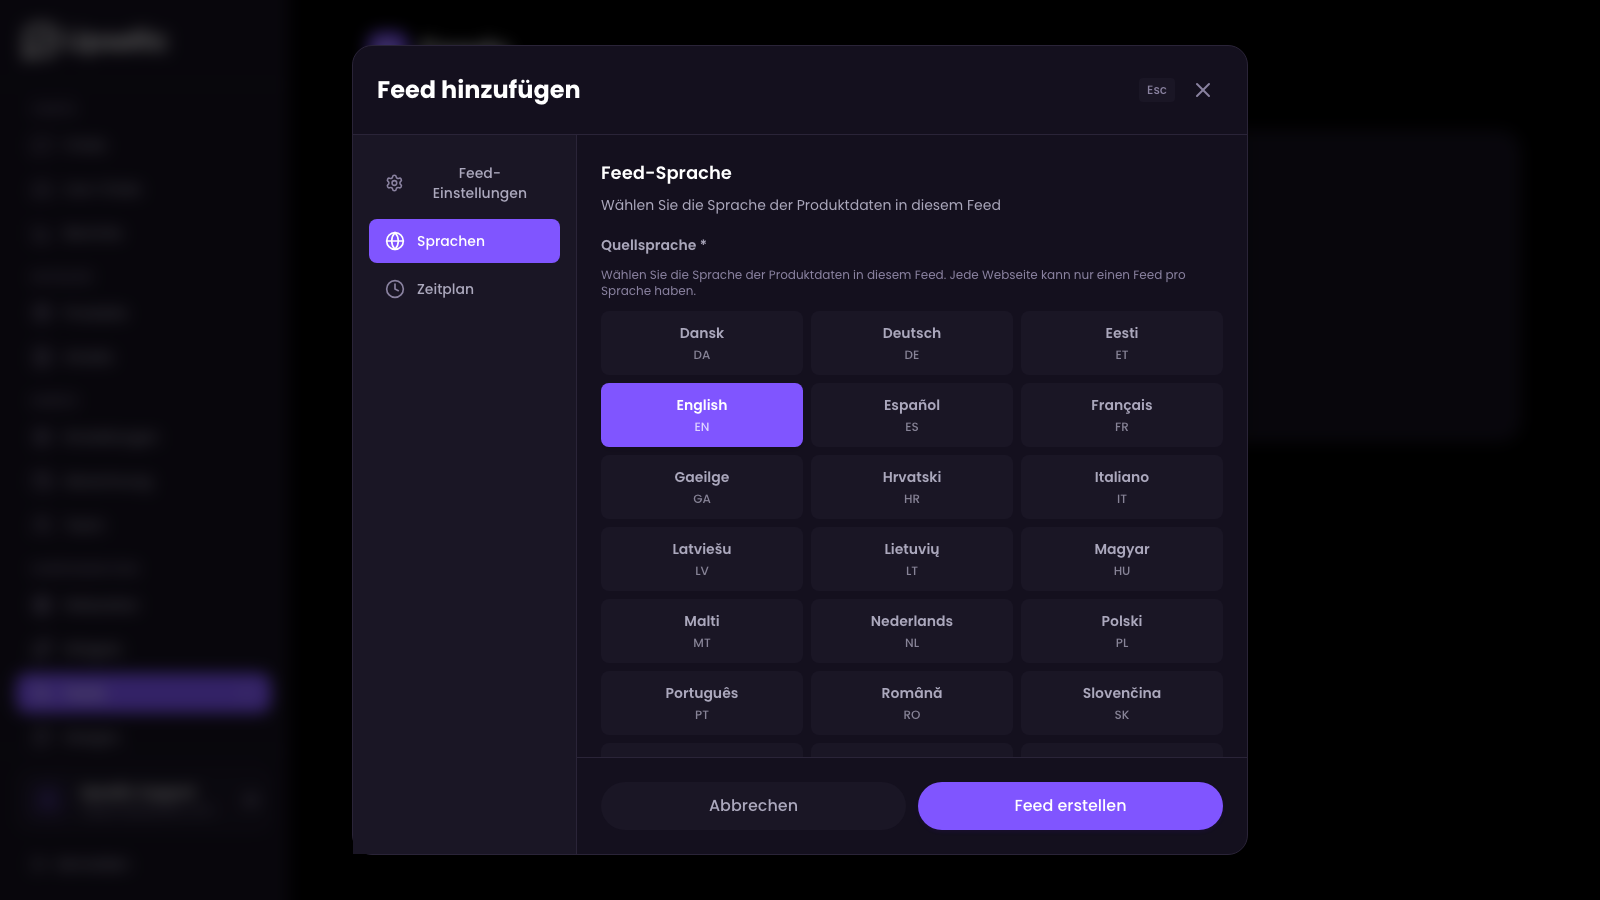This screenshot has width=1600, height=900.
Task: Click the gear icon next to Feed-Einstellungen
Action: tap(393, 183)
